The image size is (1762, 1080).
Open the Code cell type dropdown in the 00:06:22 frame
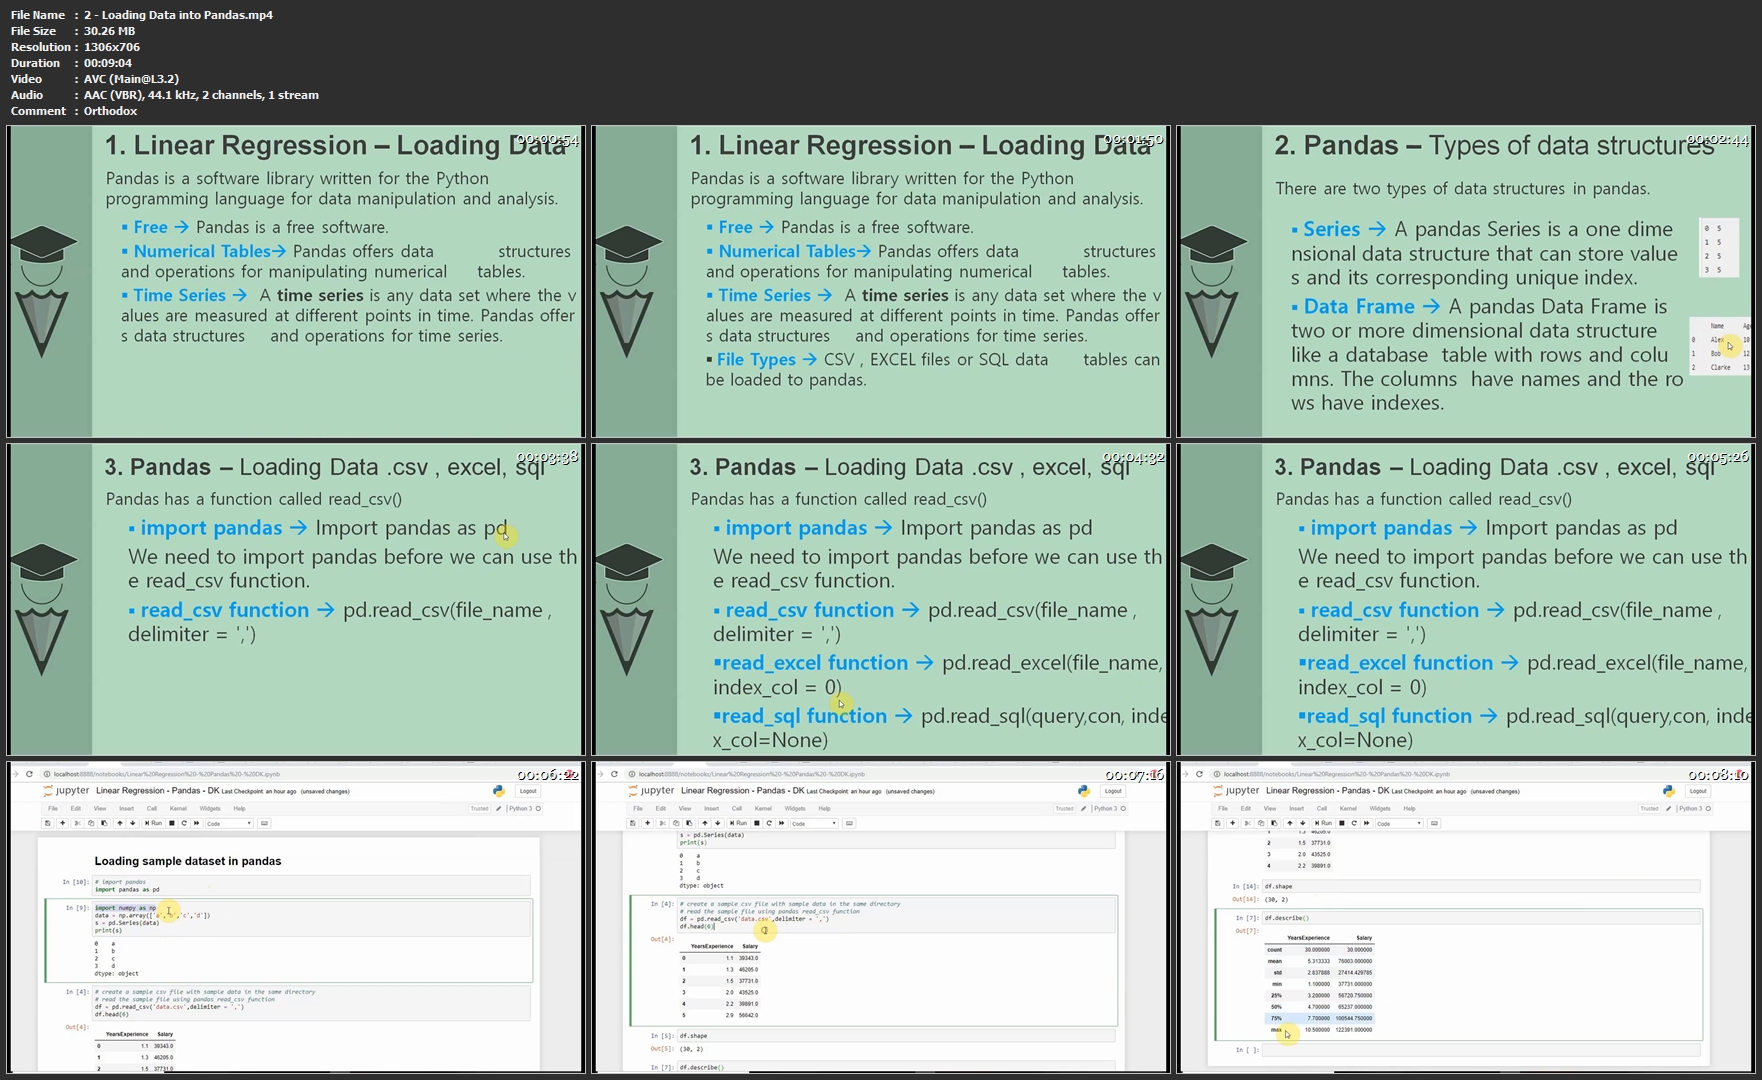click(x=229, y=823)
